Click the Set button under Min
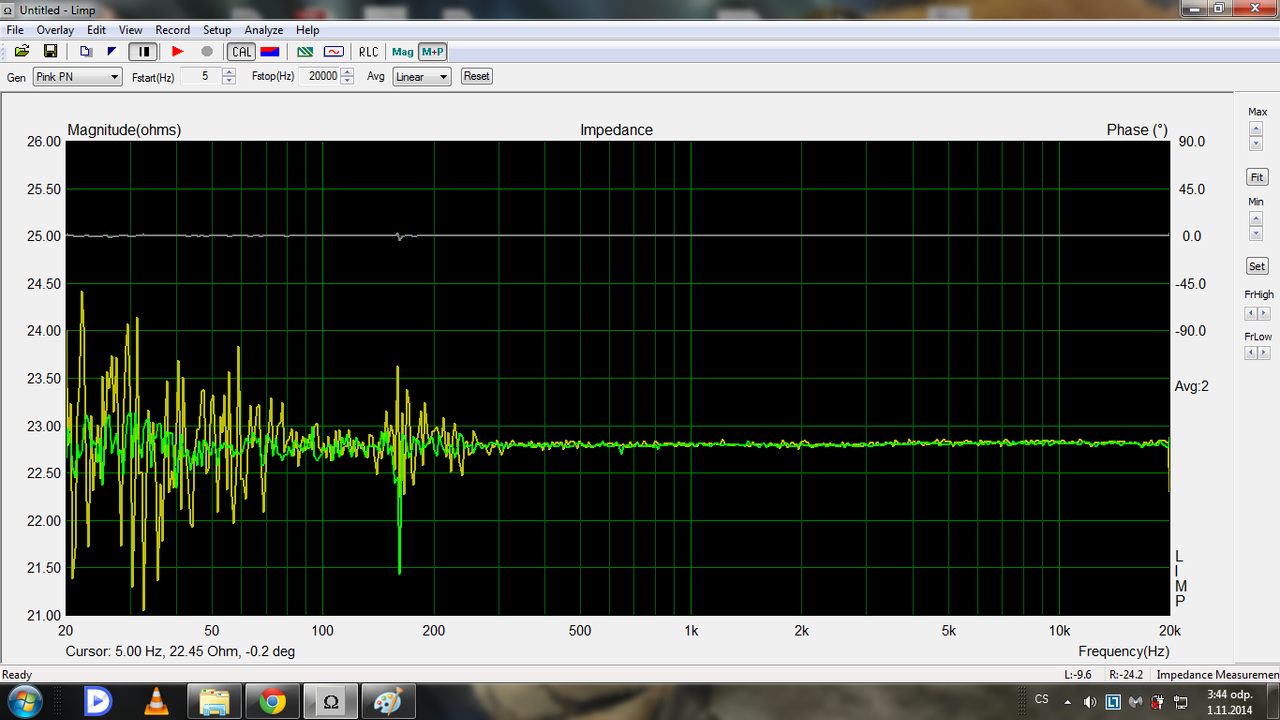 (x=1257, y=266)
